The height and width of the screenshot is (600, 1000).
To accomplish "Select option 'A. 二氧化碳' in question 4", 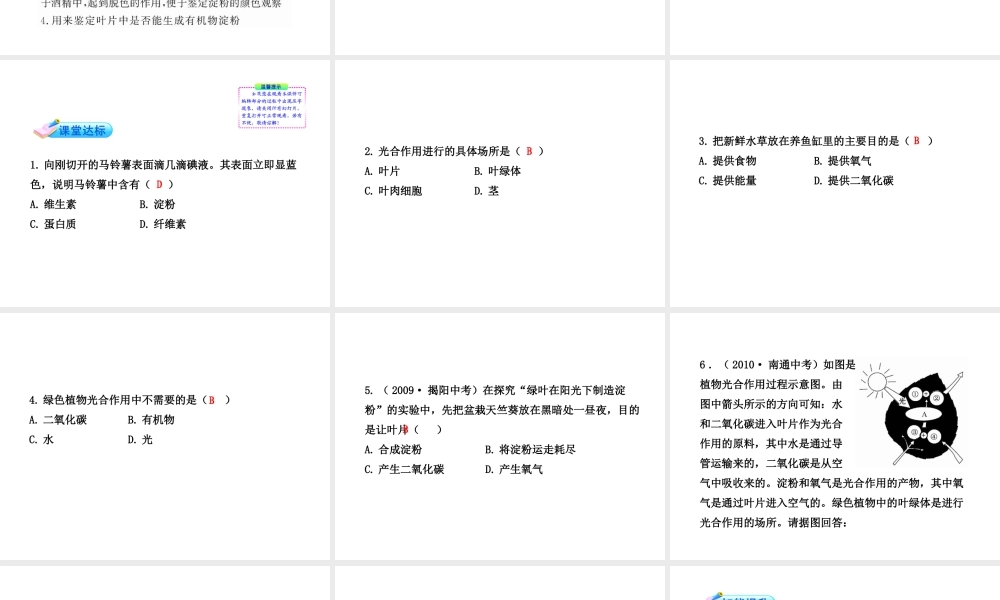I will [x=58, y=420].
